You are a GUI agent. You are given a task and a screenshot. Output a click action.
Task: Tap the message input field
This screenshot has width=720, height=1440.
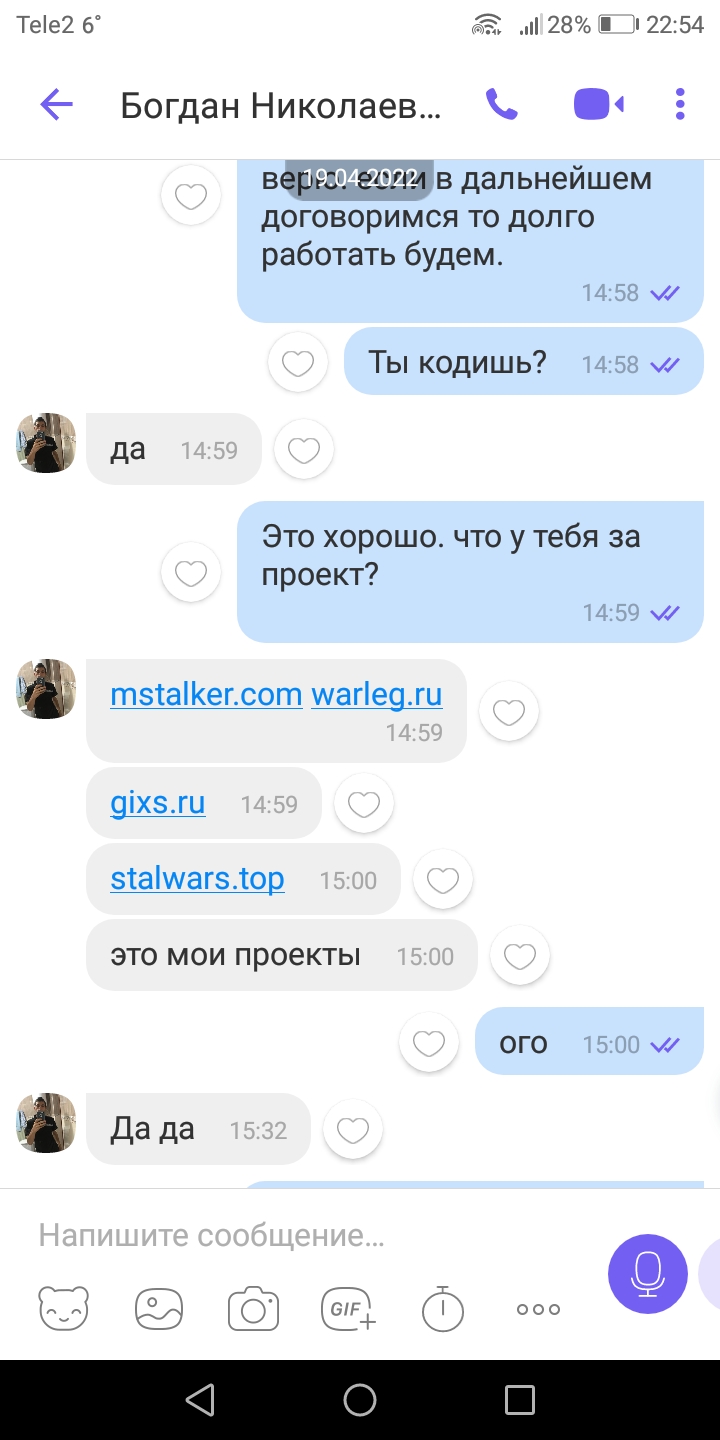[310, 1236]
